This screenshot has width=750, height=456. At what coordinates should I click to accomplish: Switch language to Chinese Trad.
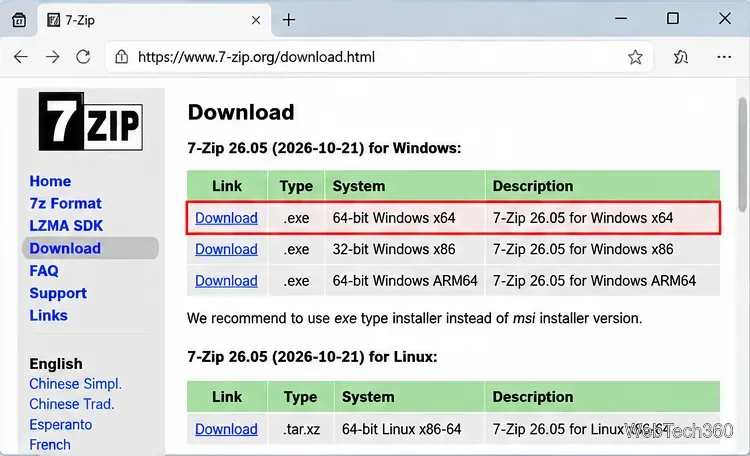[x=72, y=404]
